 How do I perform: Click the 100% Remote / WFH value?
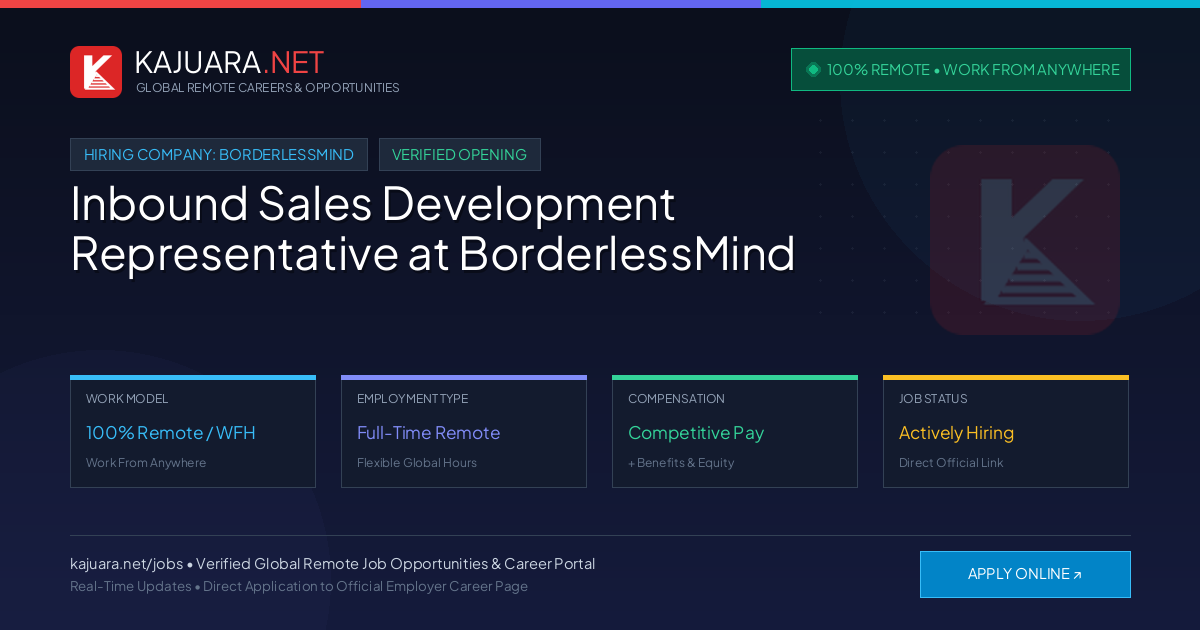(x=171, y=433)
